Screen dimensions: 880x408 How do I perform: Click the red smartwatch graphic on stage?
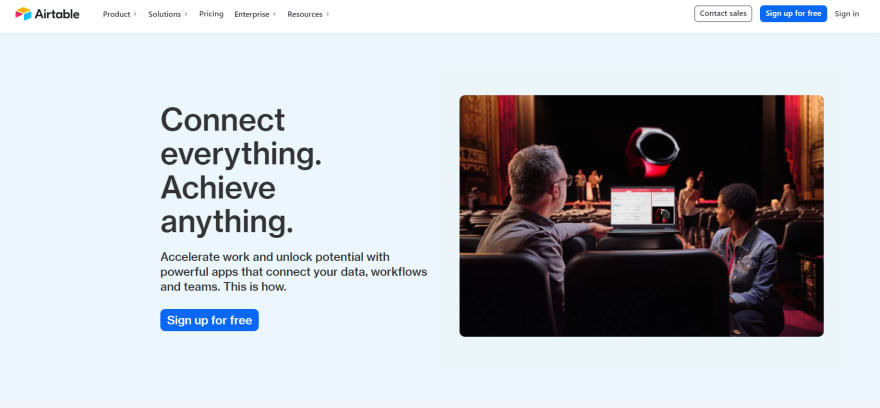coord(652,152)
